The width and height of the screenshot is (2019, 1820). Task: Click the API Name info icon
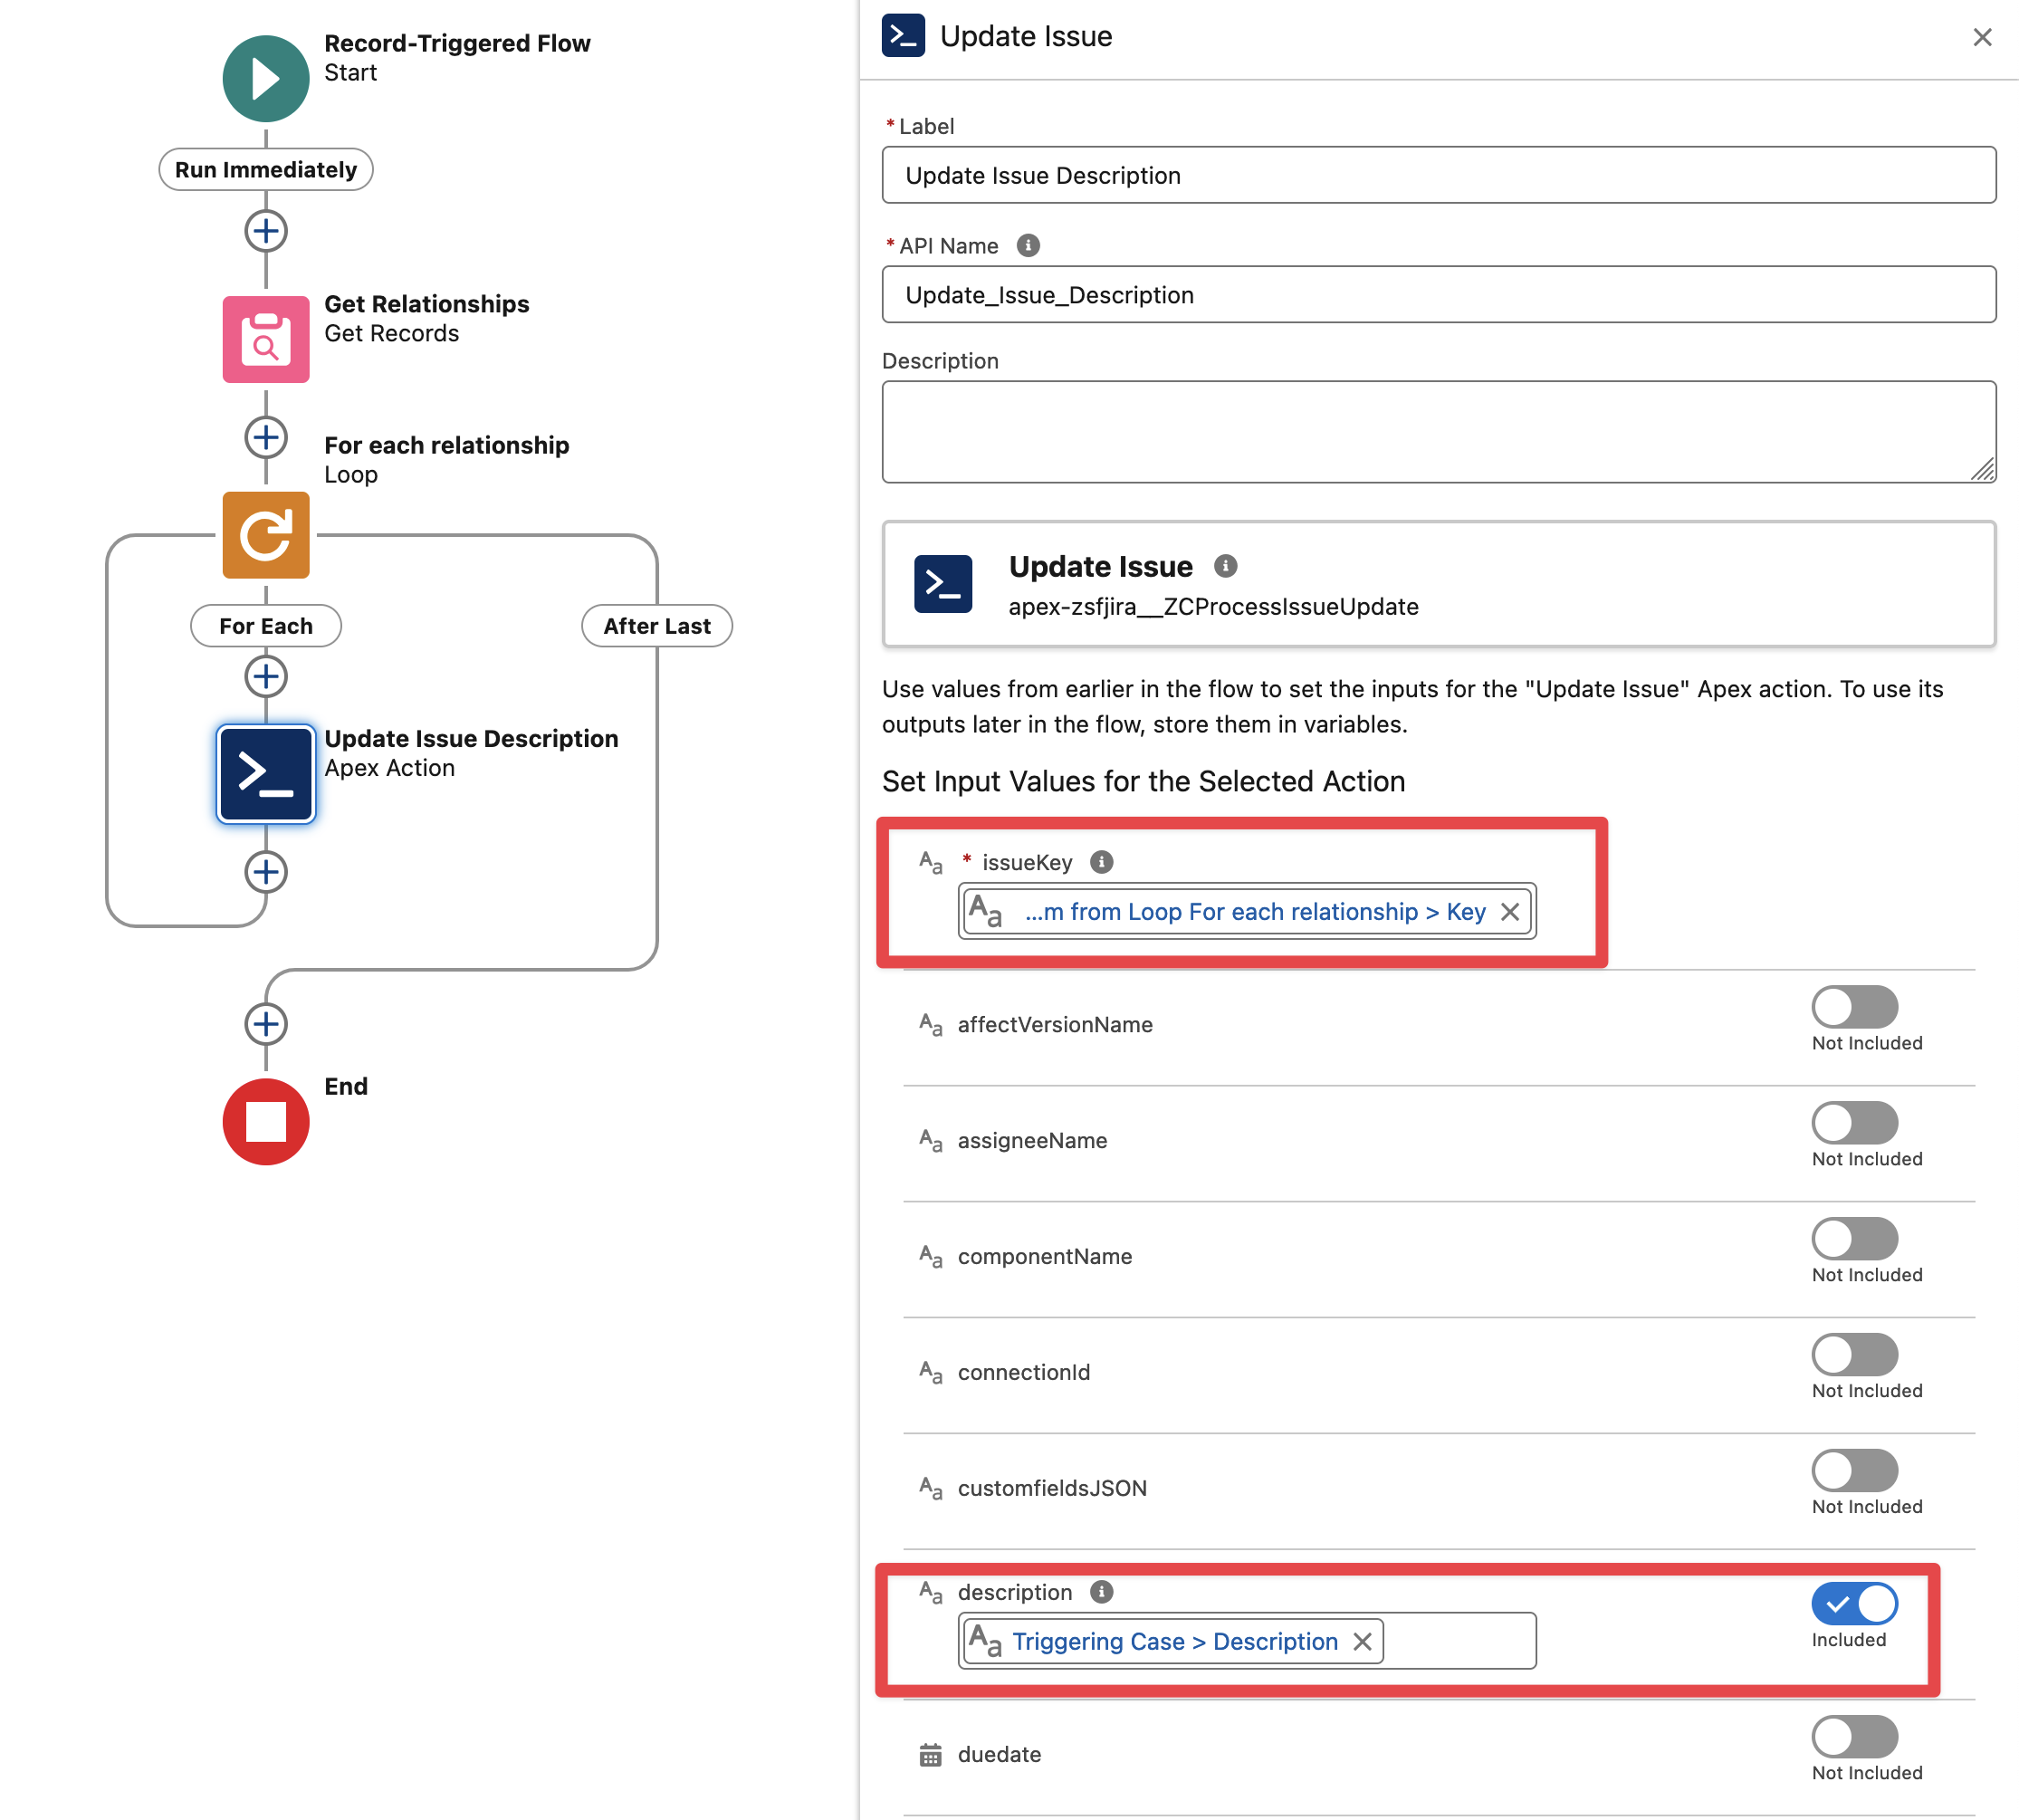click(x=1028, y=246)
